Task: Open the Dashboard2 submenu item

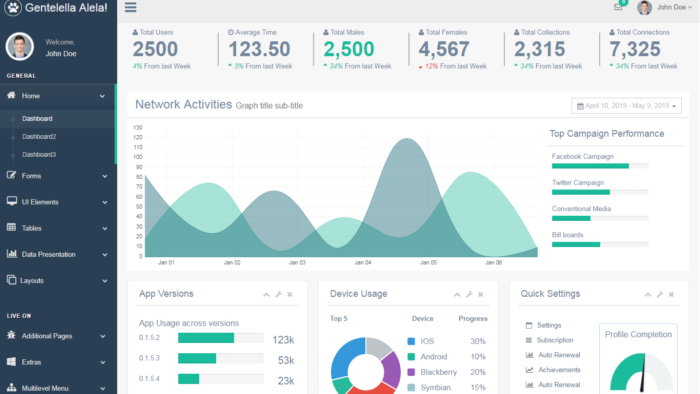Action: [39, 137]
